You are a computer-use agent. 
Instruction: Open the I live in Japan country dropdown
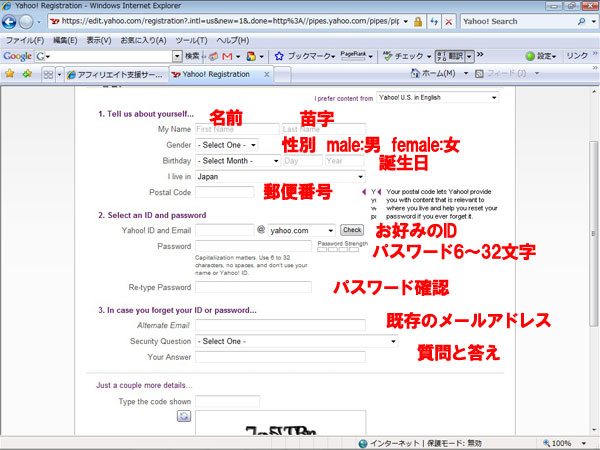pyautogui.click(x=280, y=176)
